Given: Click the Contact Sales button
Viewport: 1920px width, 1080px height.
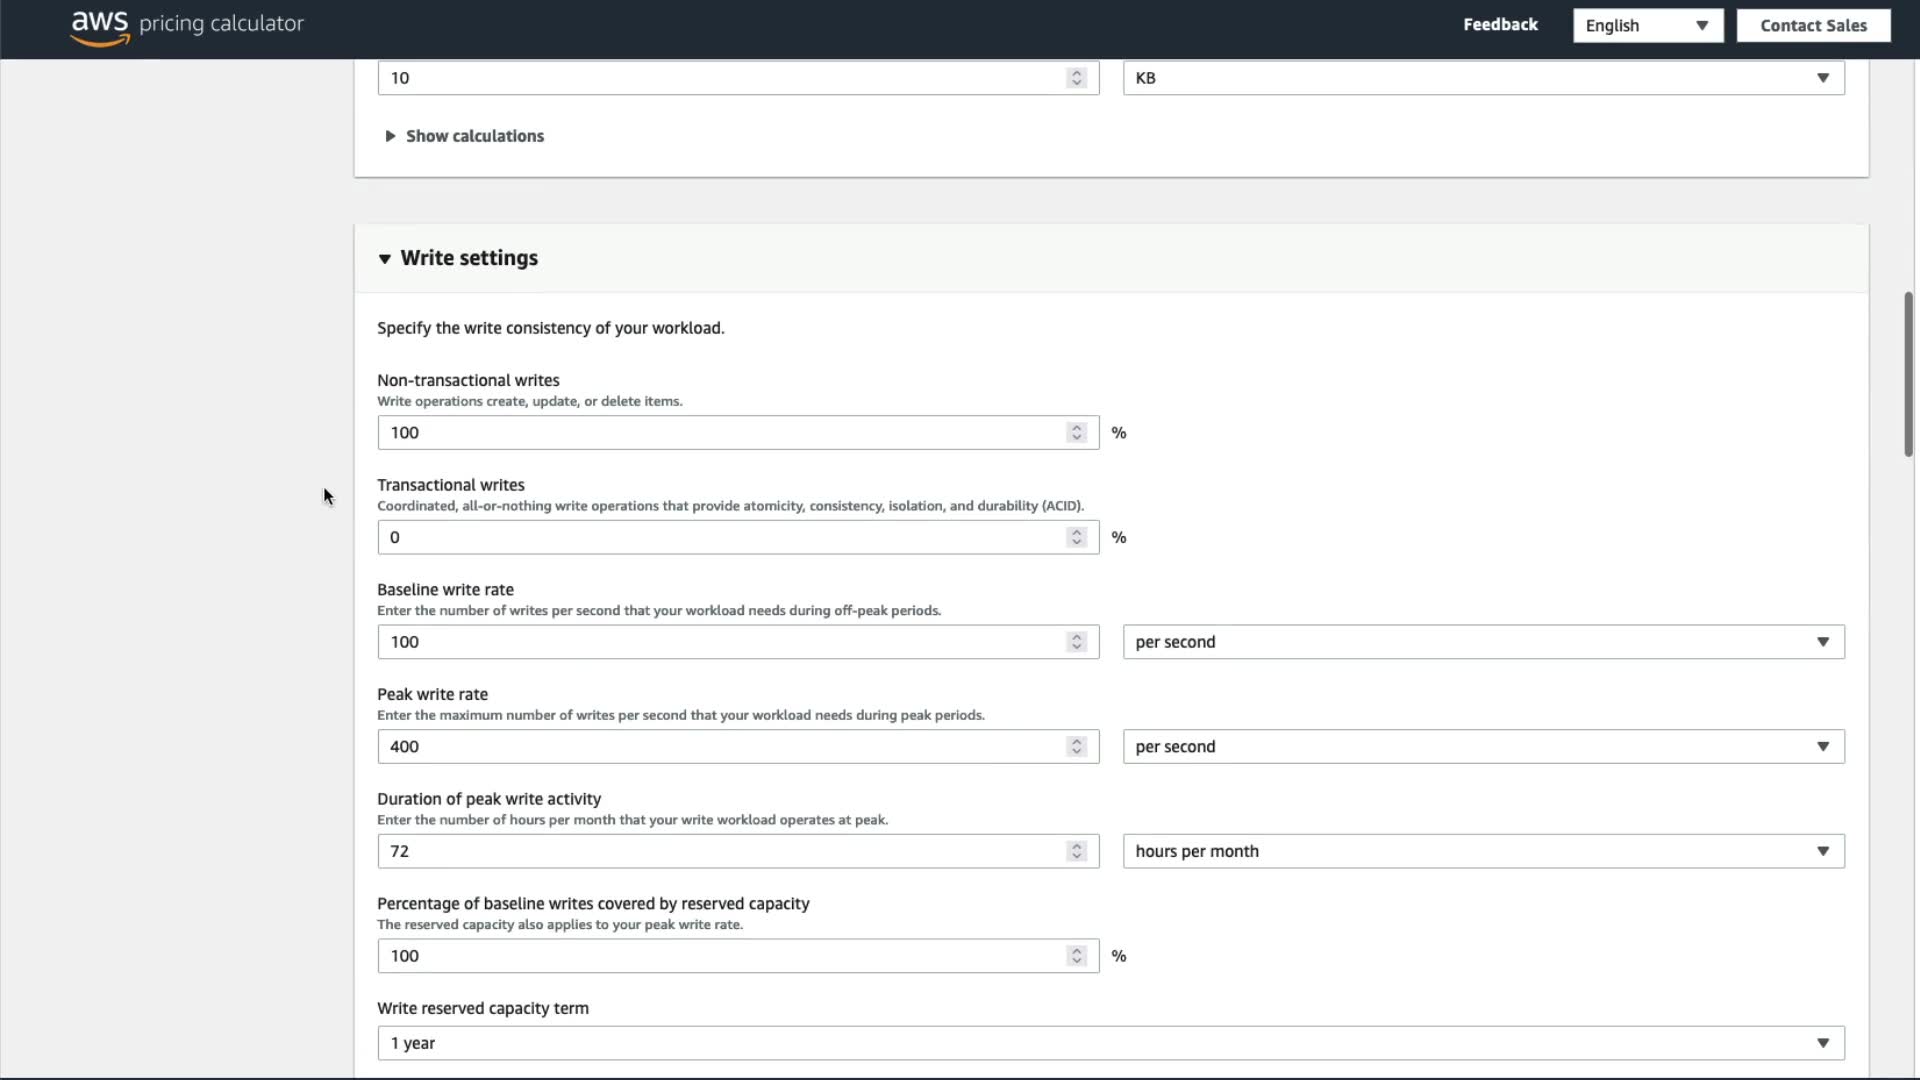Looking at the screenshot, I should click(x=1813, y=26).
